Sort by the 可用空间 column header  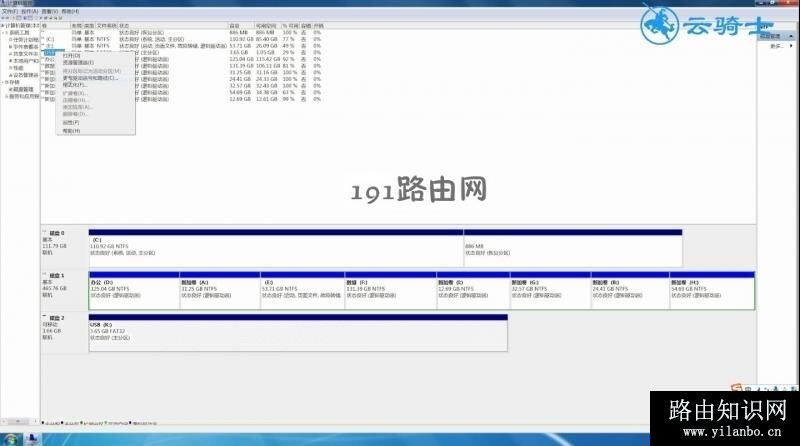click(267, 26)
